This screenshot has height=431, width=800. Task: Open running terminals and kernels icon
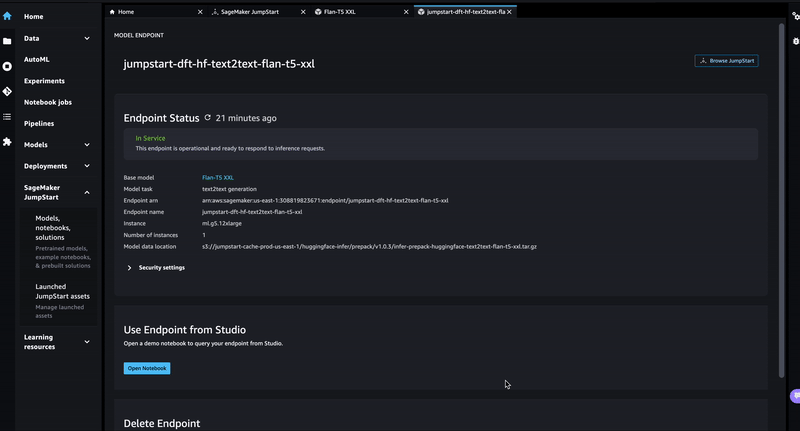coord(7,66)
